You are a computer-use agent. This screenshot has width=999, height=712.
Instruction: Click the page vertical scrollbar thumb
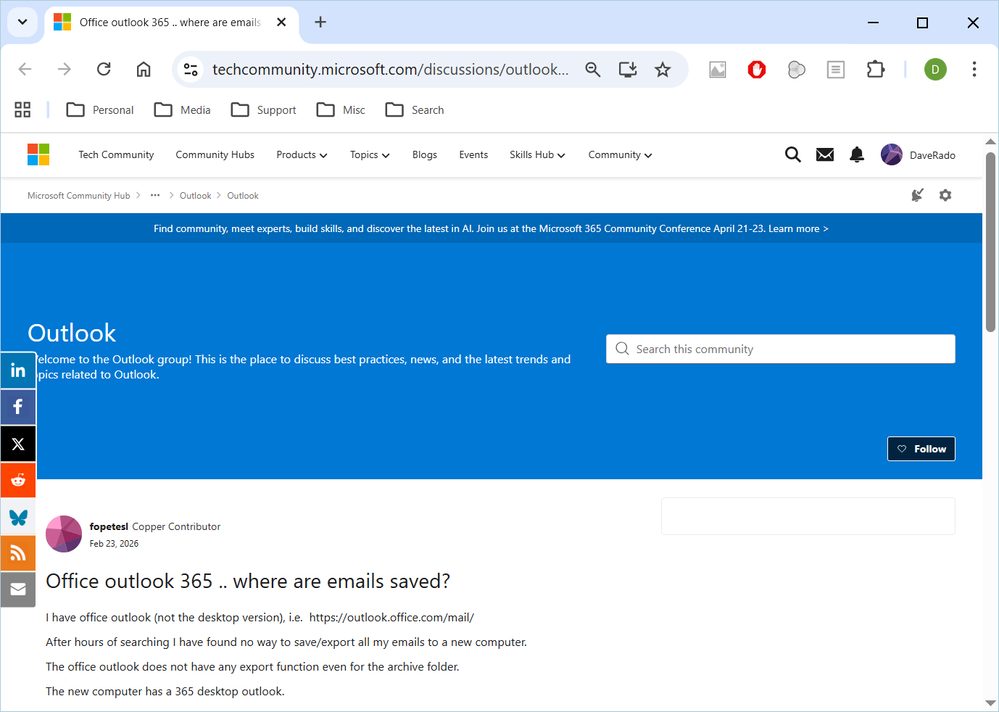point(990,242)
